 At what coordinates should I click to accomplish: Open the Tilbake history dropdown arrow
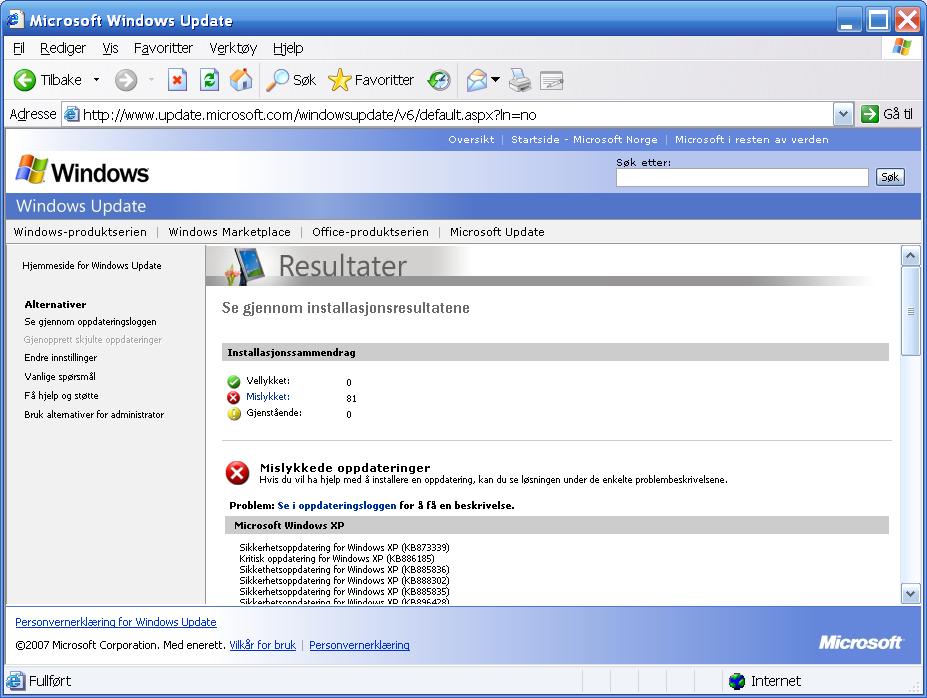point(96,80)
